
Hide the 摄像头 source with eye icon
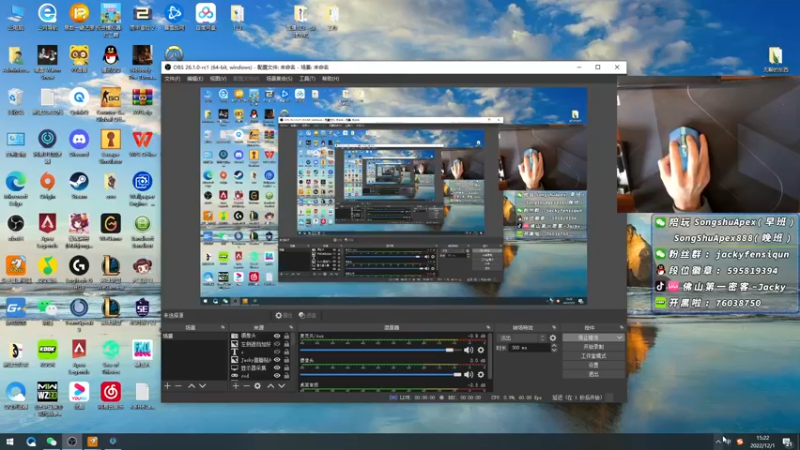click(277, 337)
